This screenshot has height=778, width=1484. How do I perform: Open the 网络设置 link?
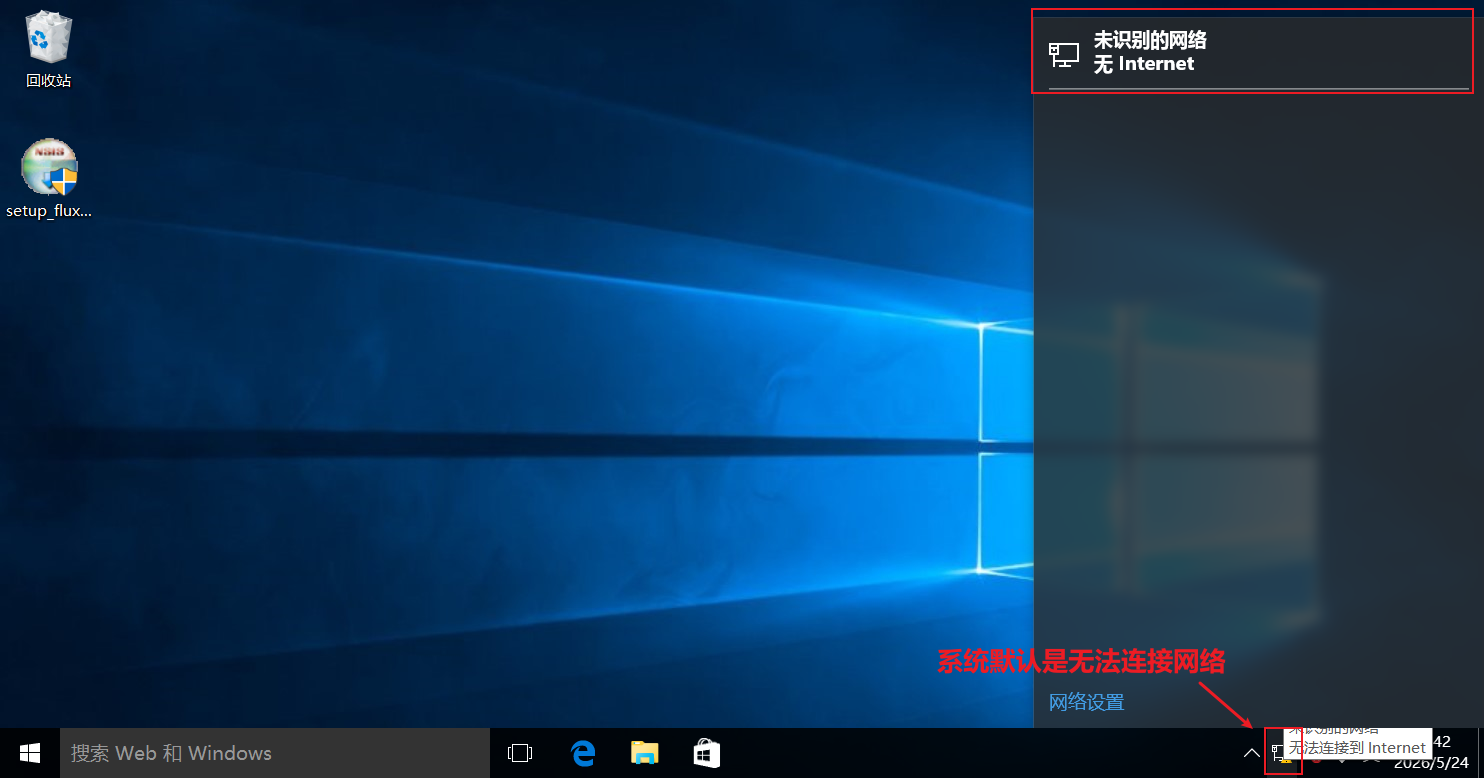(1086, 702)
